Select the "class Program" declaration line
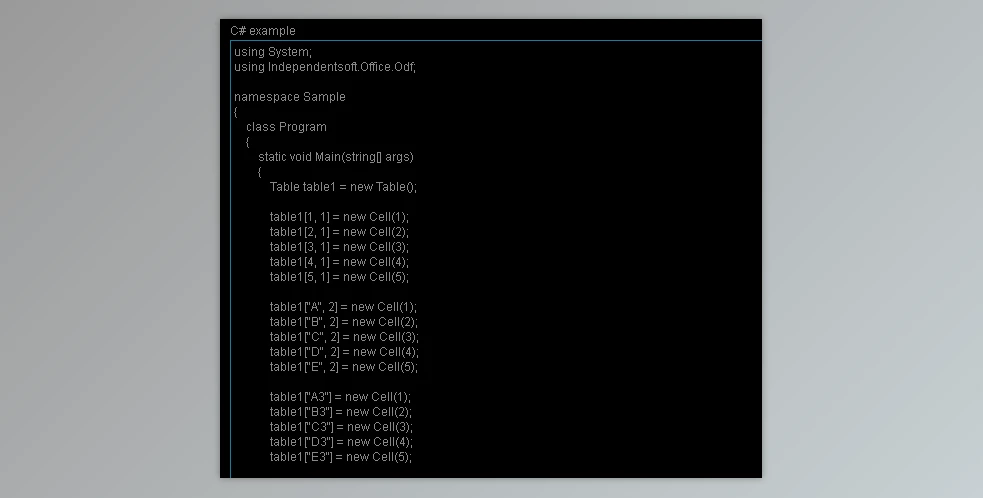983x498 pixels. click(286, 127)
